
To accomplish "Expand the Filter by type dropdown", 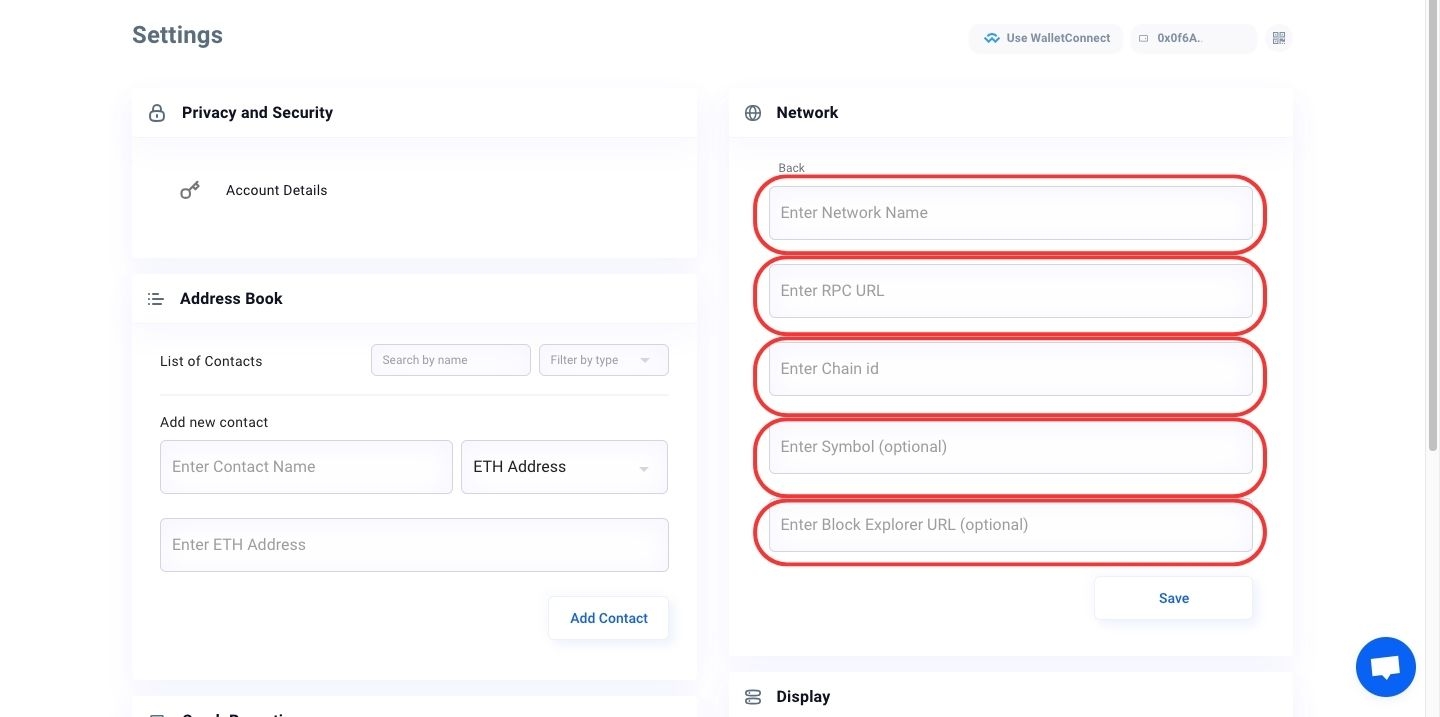I will [x=603, y=360].
